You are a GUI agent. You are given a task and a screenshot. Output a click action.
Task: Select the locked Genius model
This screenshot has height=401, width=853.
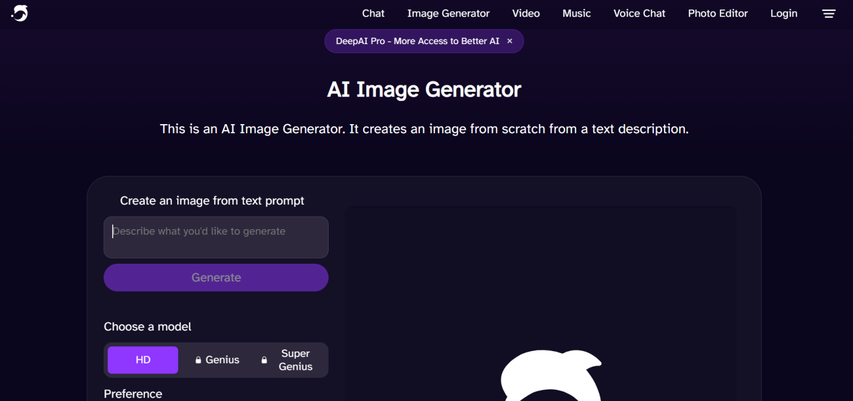pyautogui.click(x=217, y=360)
